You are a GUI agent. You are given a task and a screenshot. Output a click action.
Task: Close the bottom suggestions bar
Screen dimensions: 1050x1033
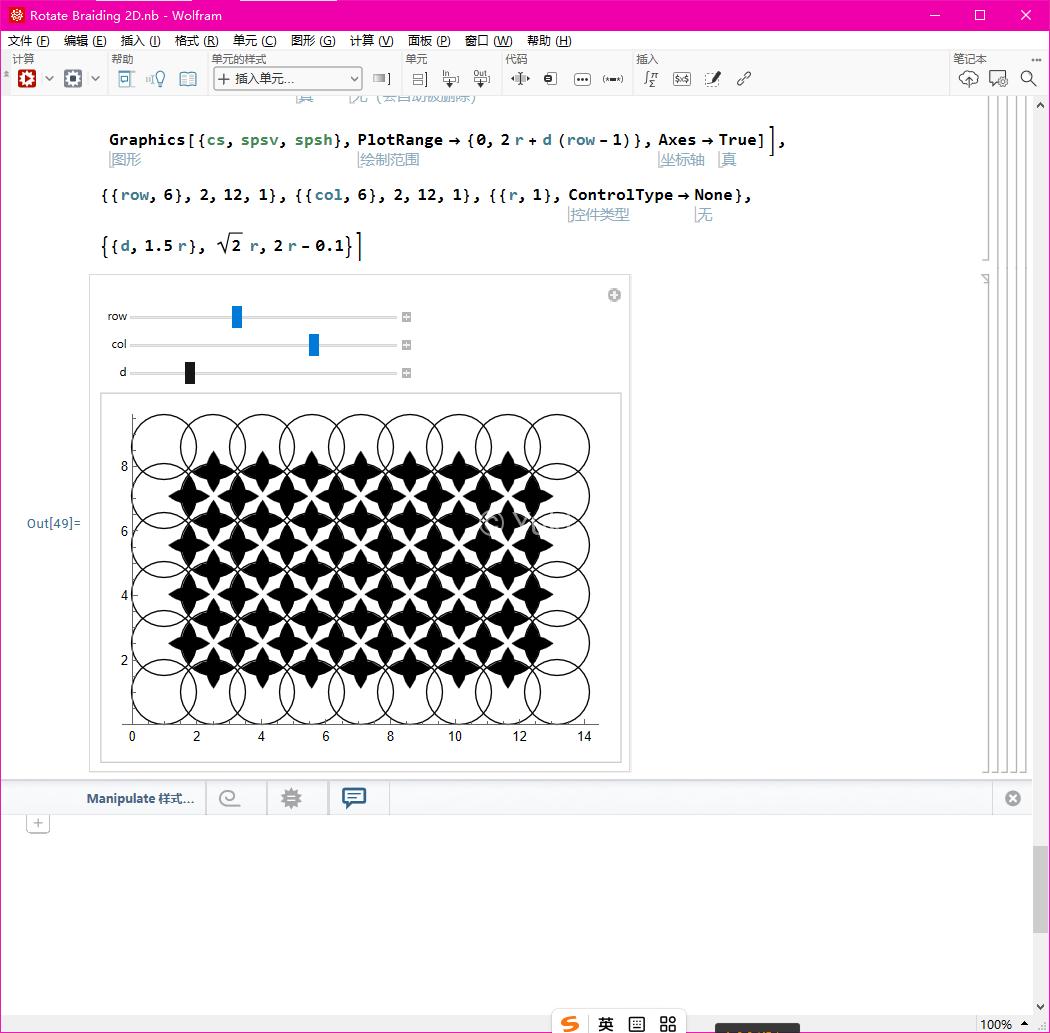(1013, 798)
